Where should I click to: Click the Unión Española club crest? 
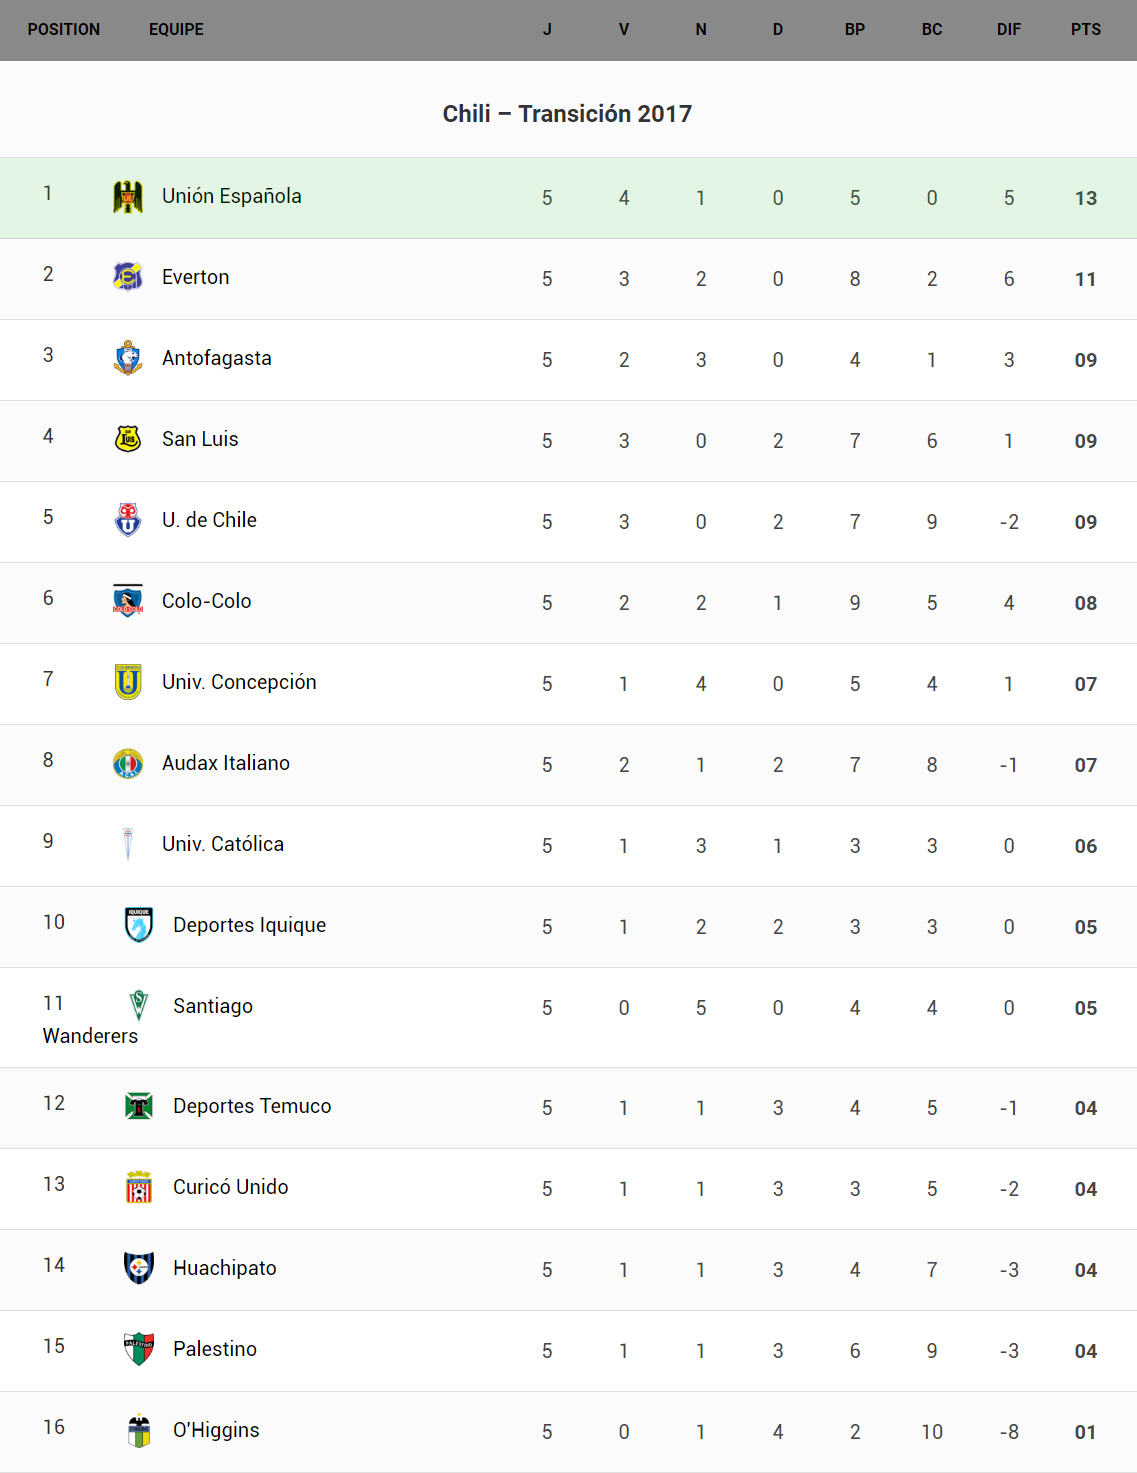point(128,197)
